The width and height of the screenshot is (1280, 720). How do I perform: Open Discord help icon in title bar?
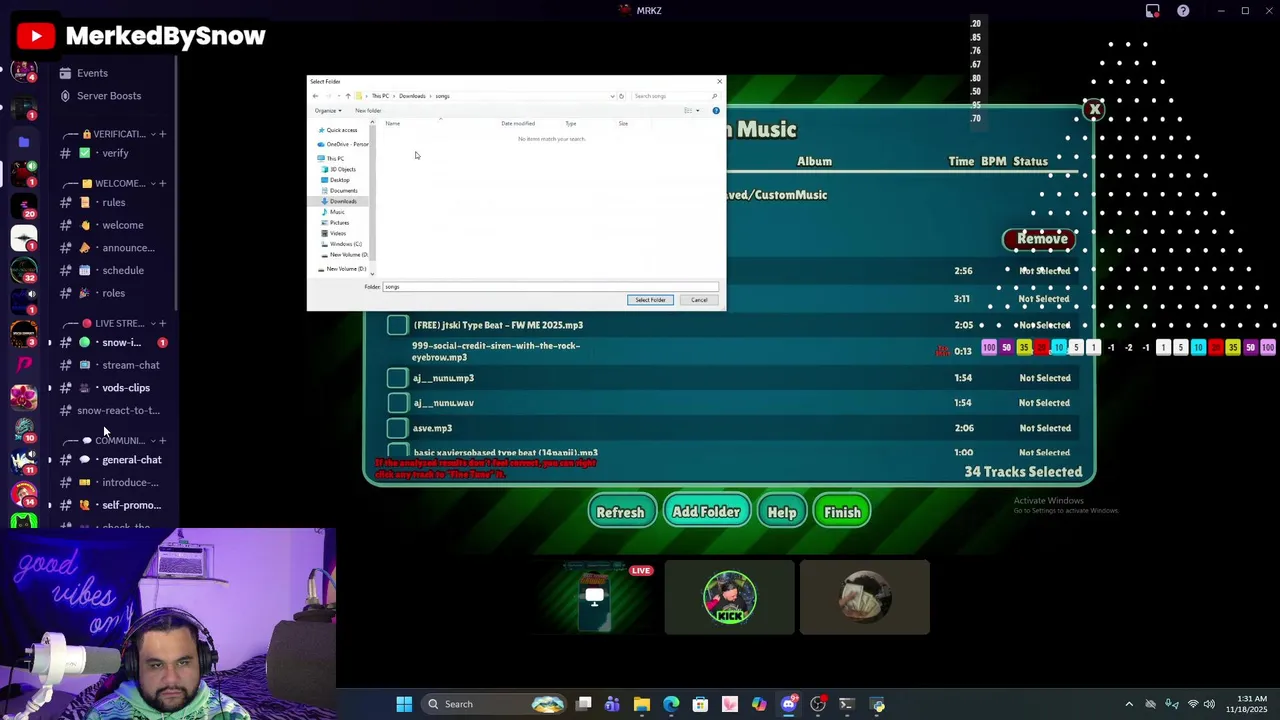pos(1183,11)
